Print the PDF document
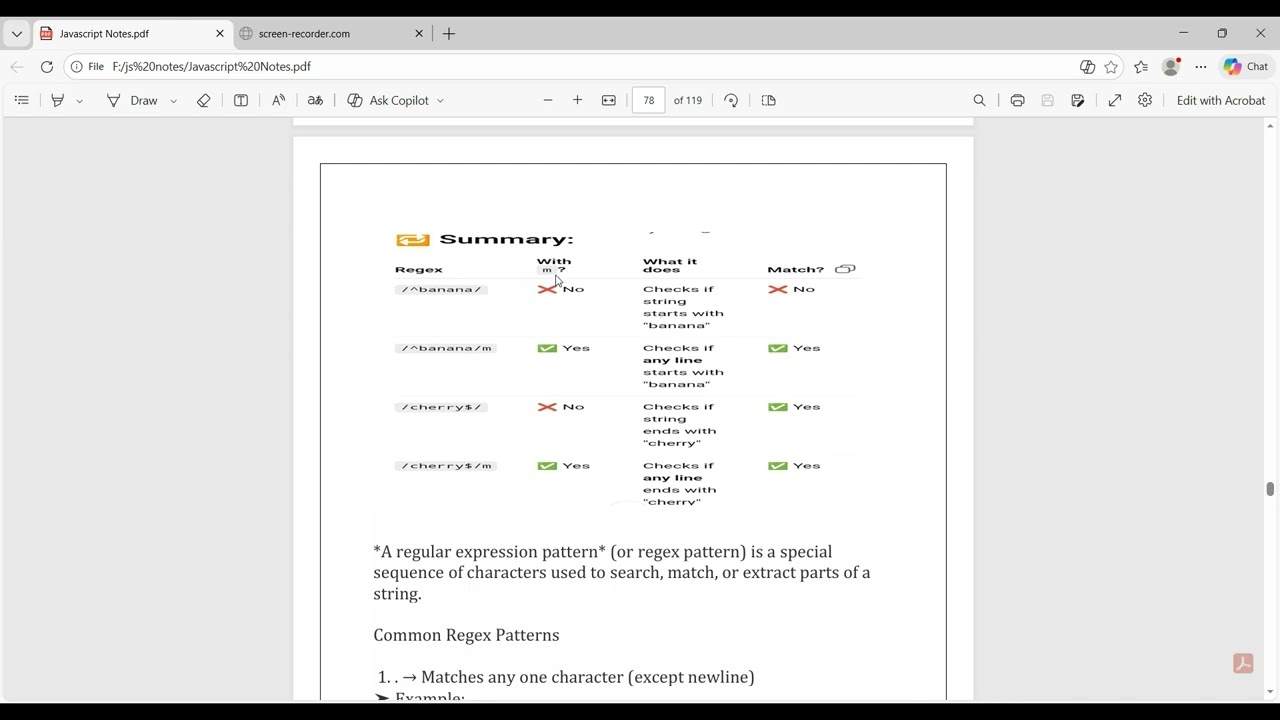The width and height of the screenshot is (1280, 720). [x=1017, y=100]
